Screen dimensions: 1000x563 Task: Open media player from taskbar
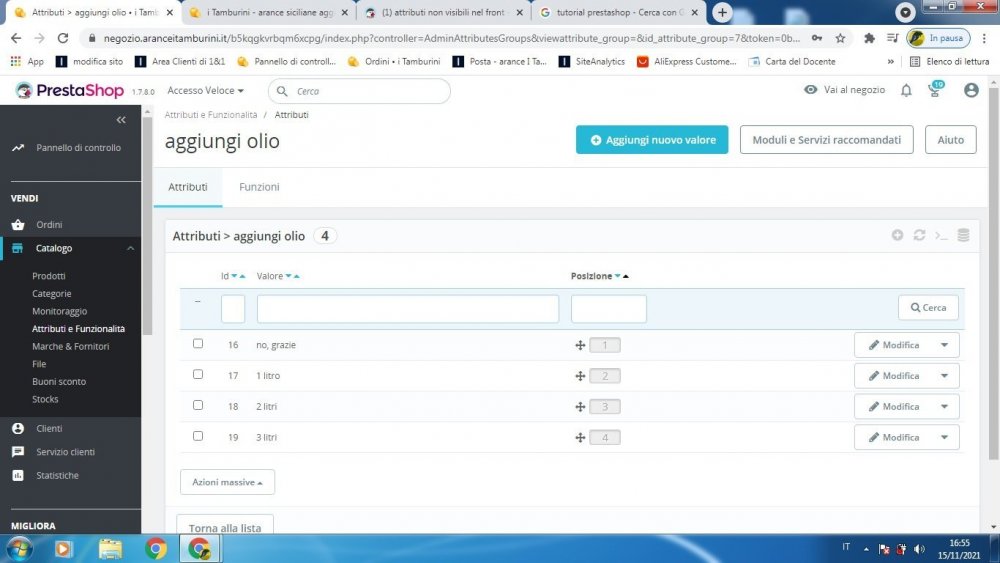[x=64, y=548]
